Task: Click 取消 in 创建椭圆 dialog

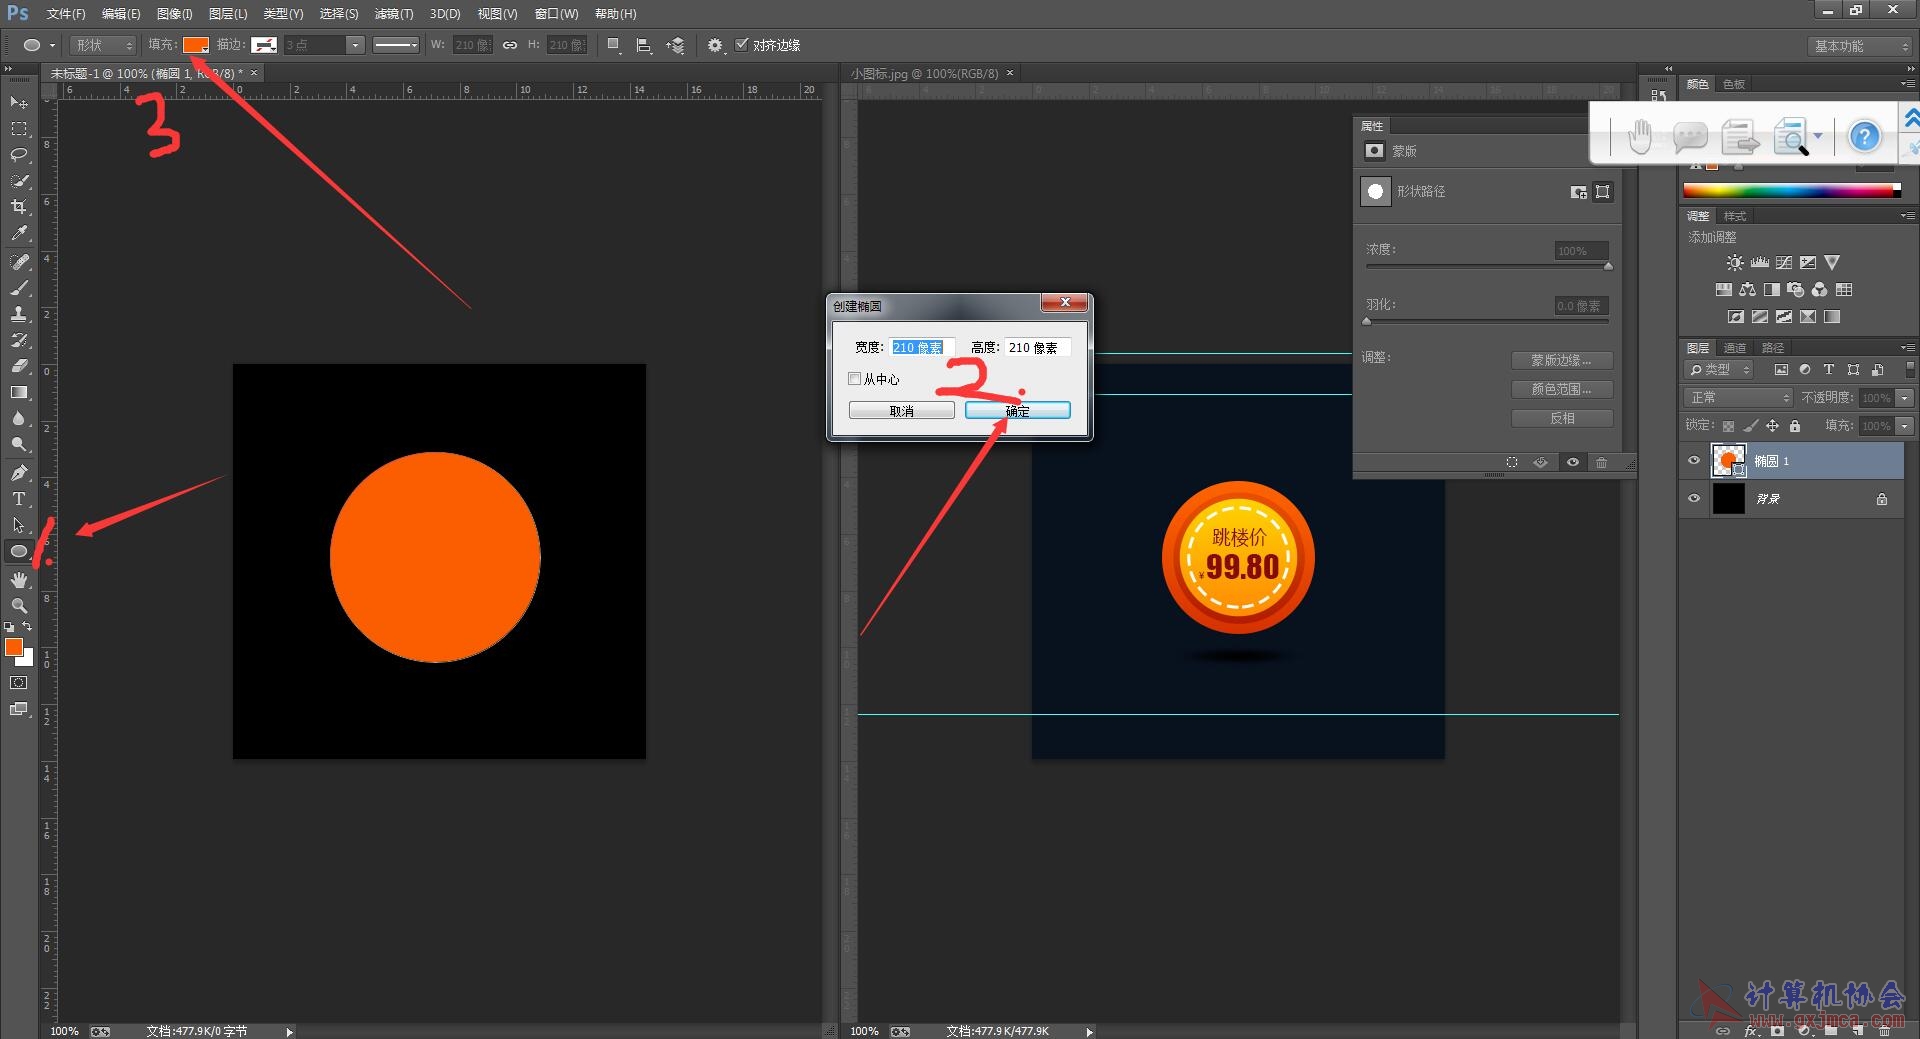Action: tap(902, 411)
